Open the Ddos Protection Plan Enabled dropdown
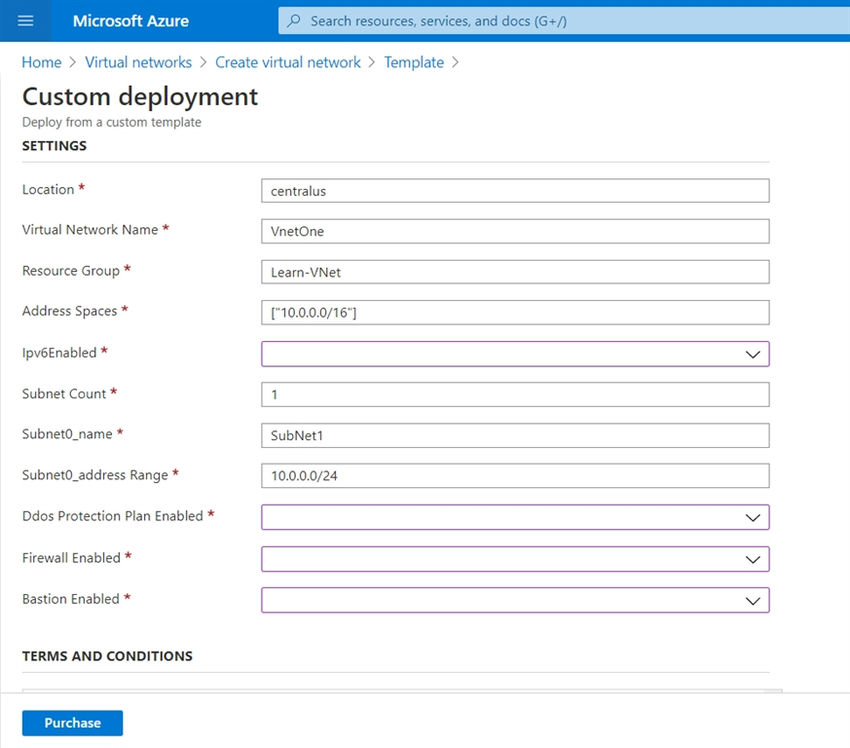The image size is (850, 748). coord(515,517)
